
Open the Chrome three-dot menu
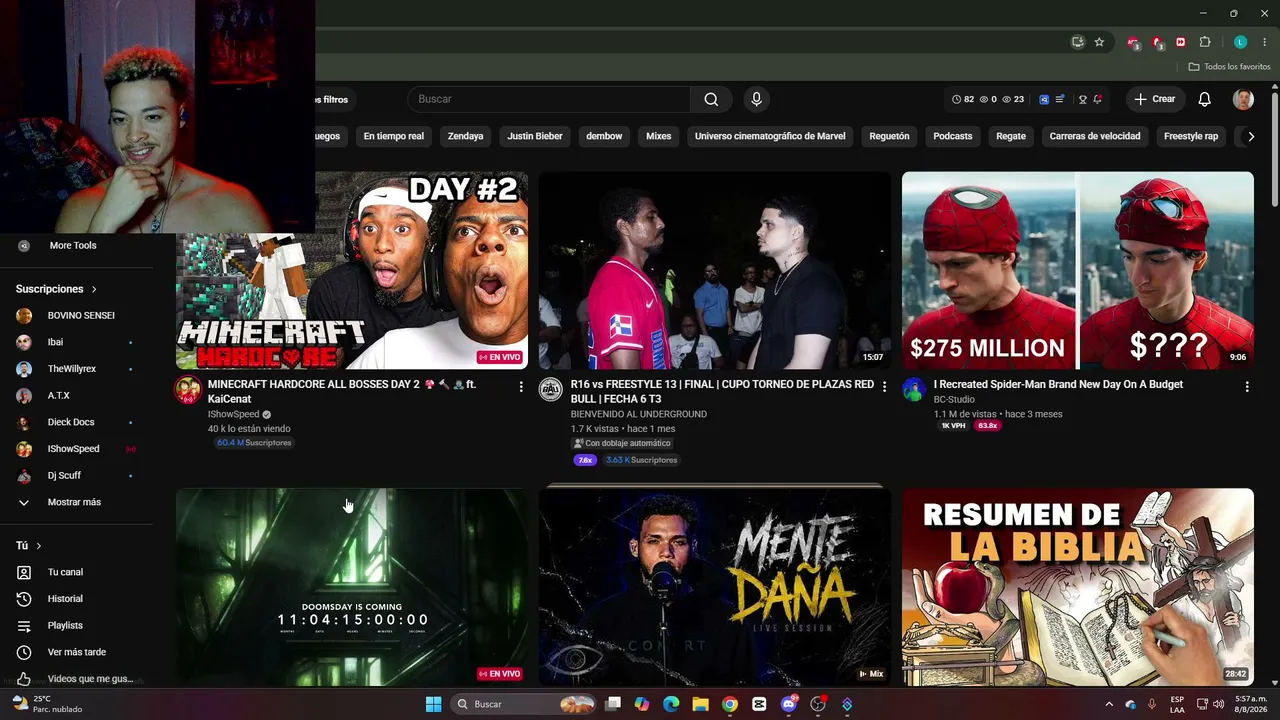[x=1265, y=42]
